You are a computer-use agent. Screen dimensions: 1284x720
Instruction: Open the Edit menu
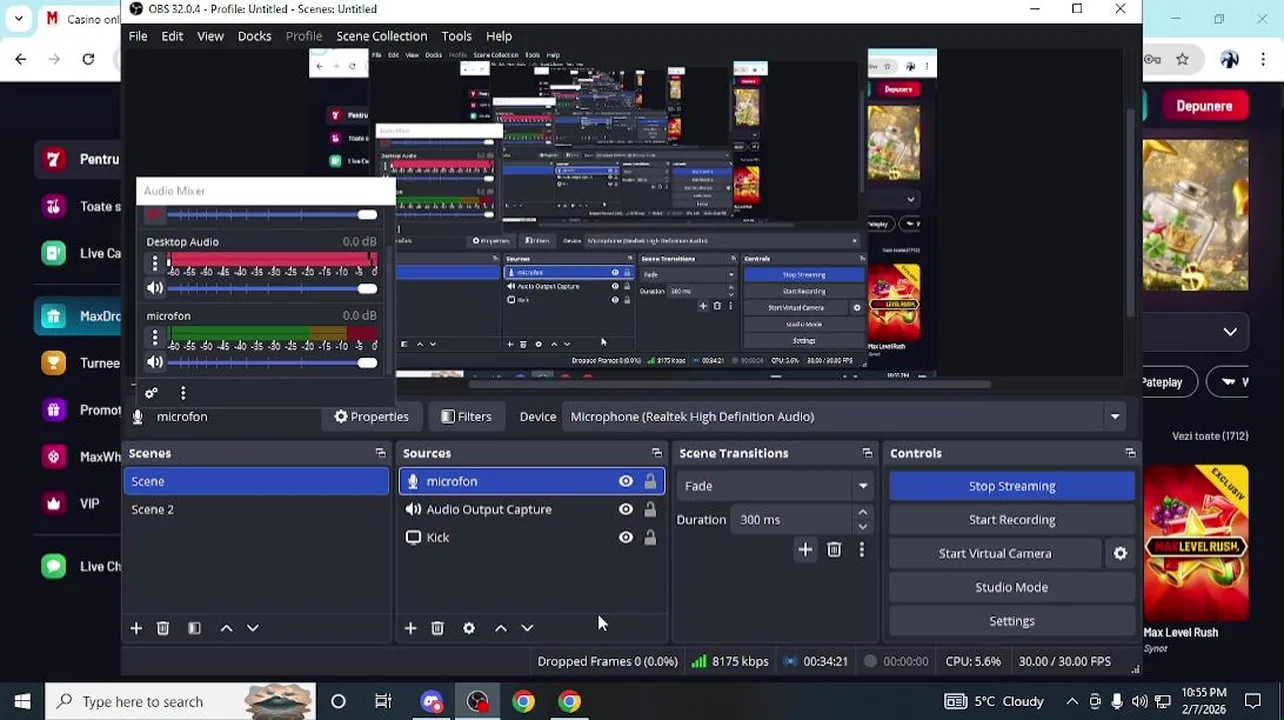click(172, 36)
